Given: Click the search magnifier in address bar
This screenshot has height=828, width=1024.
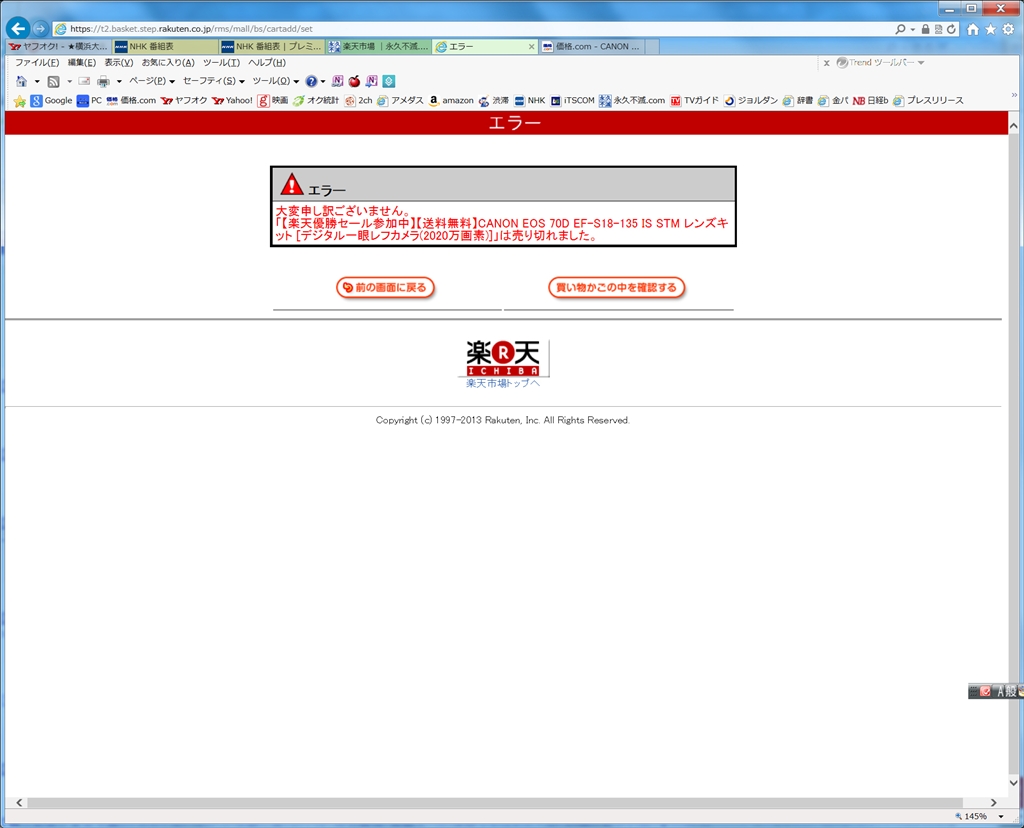Looking at the screenshot, I should click(900, 29).
